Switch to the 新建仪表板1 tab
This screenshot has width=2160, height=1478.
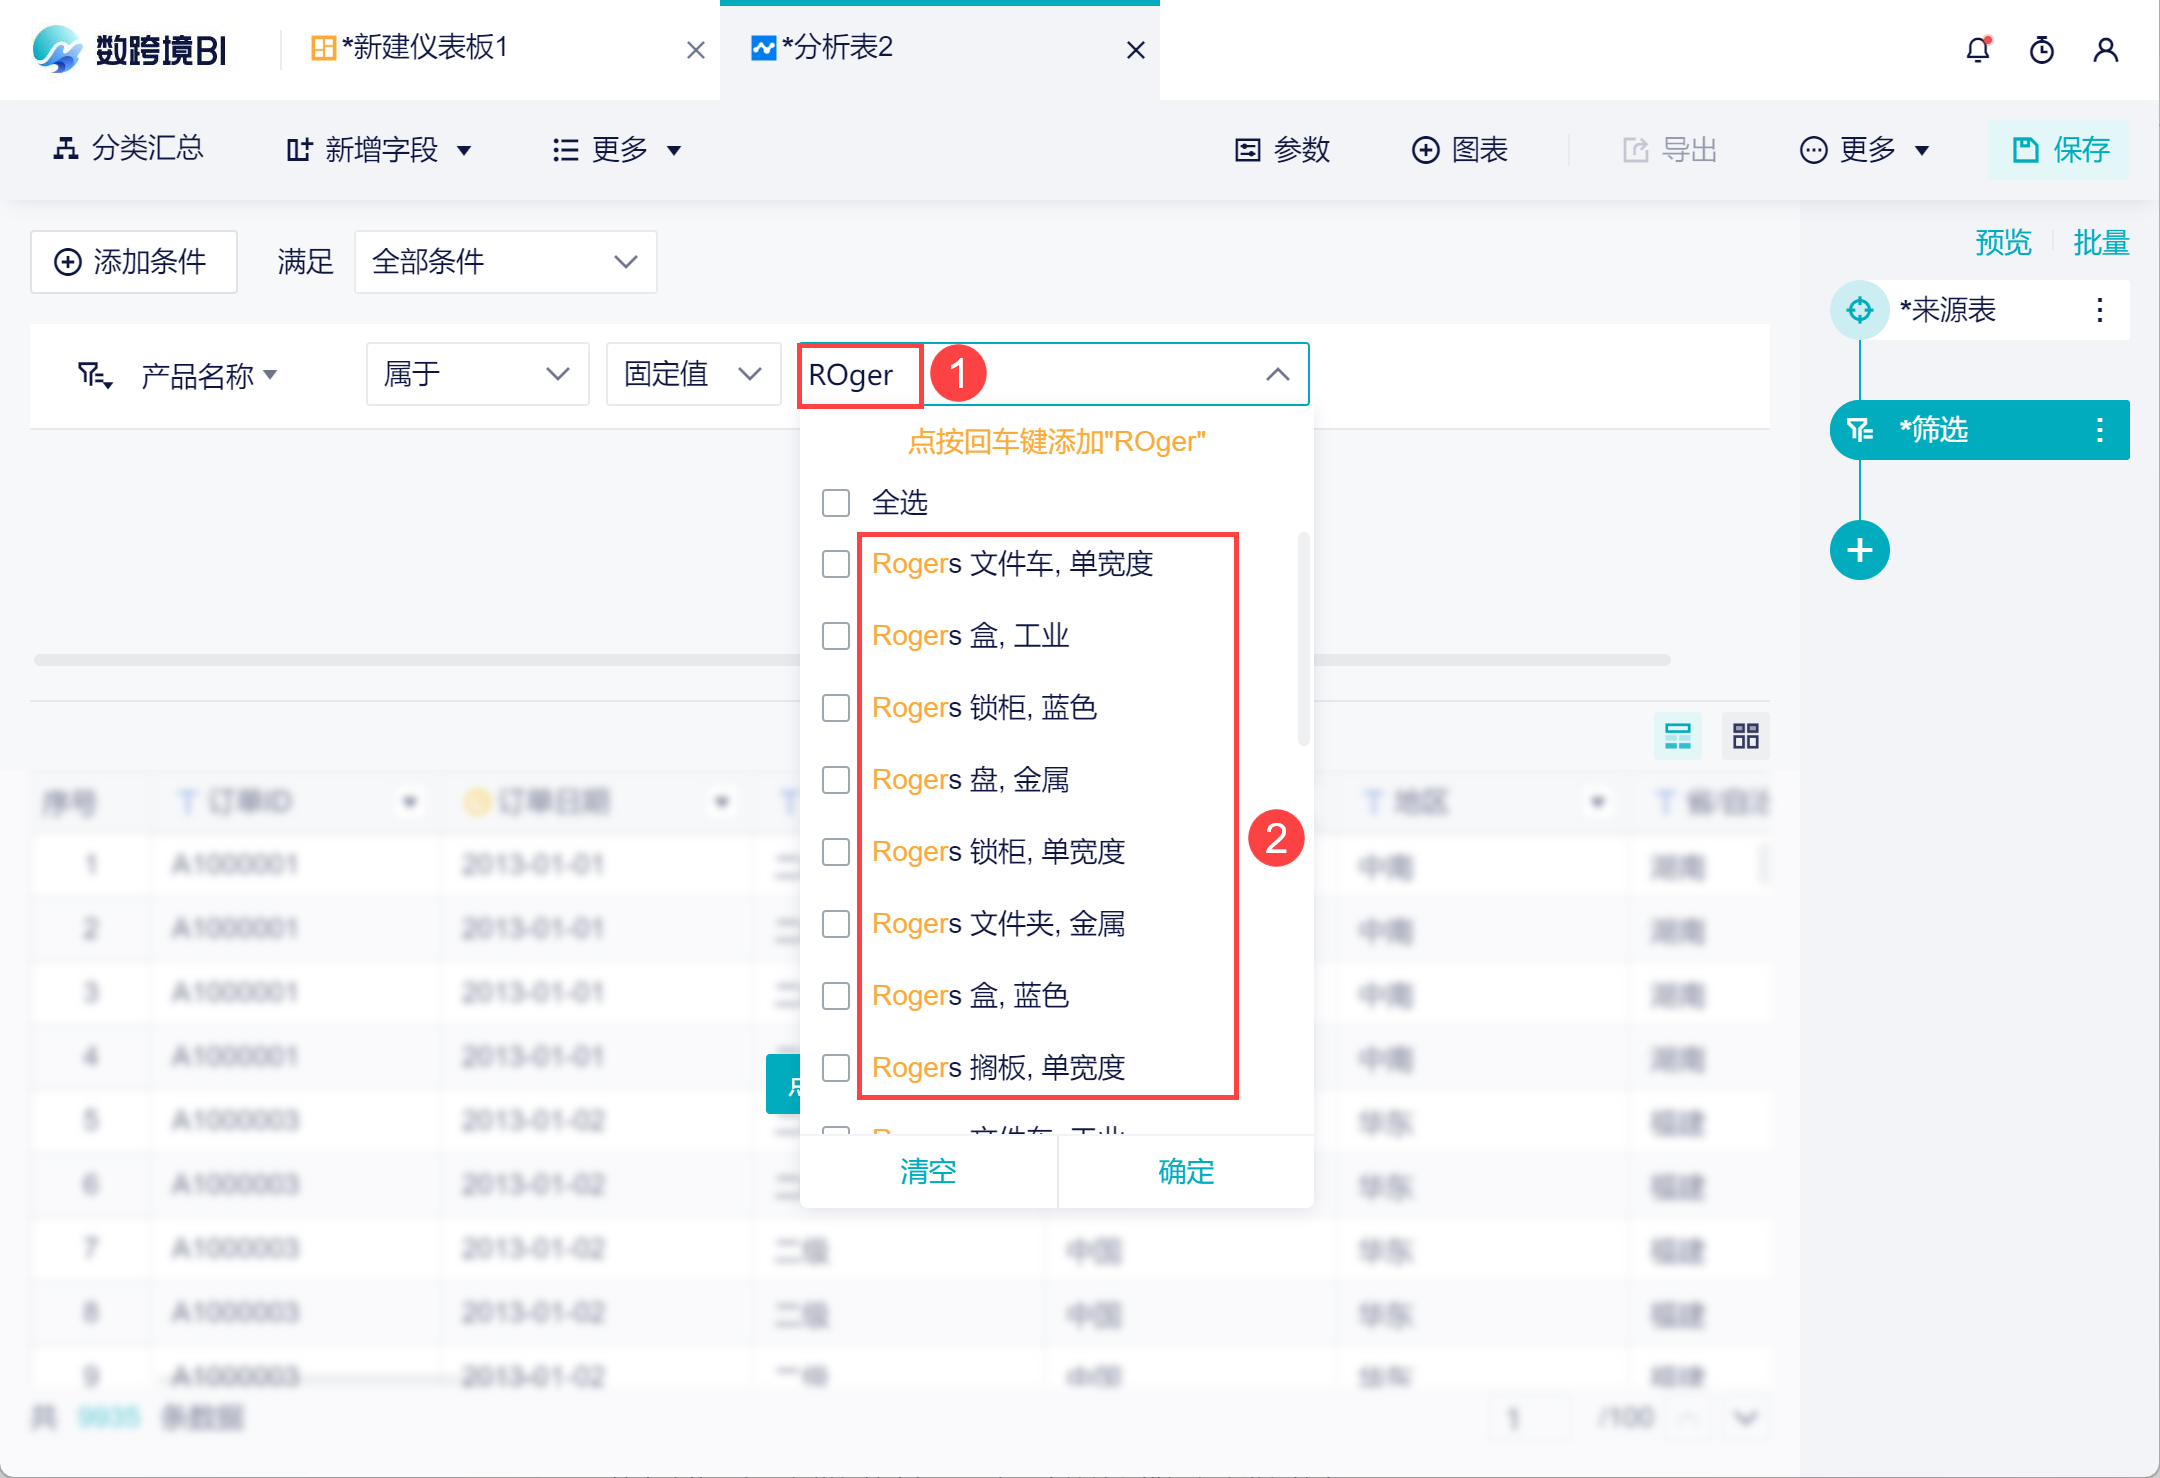point(425,48)
